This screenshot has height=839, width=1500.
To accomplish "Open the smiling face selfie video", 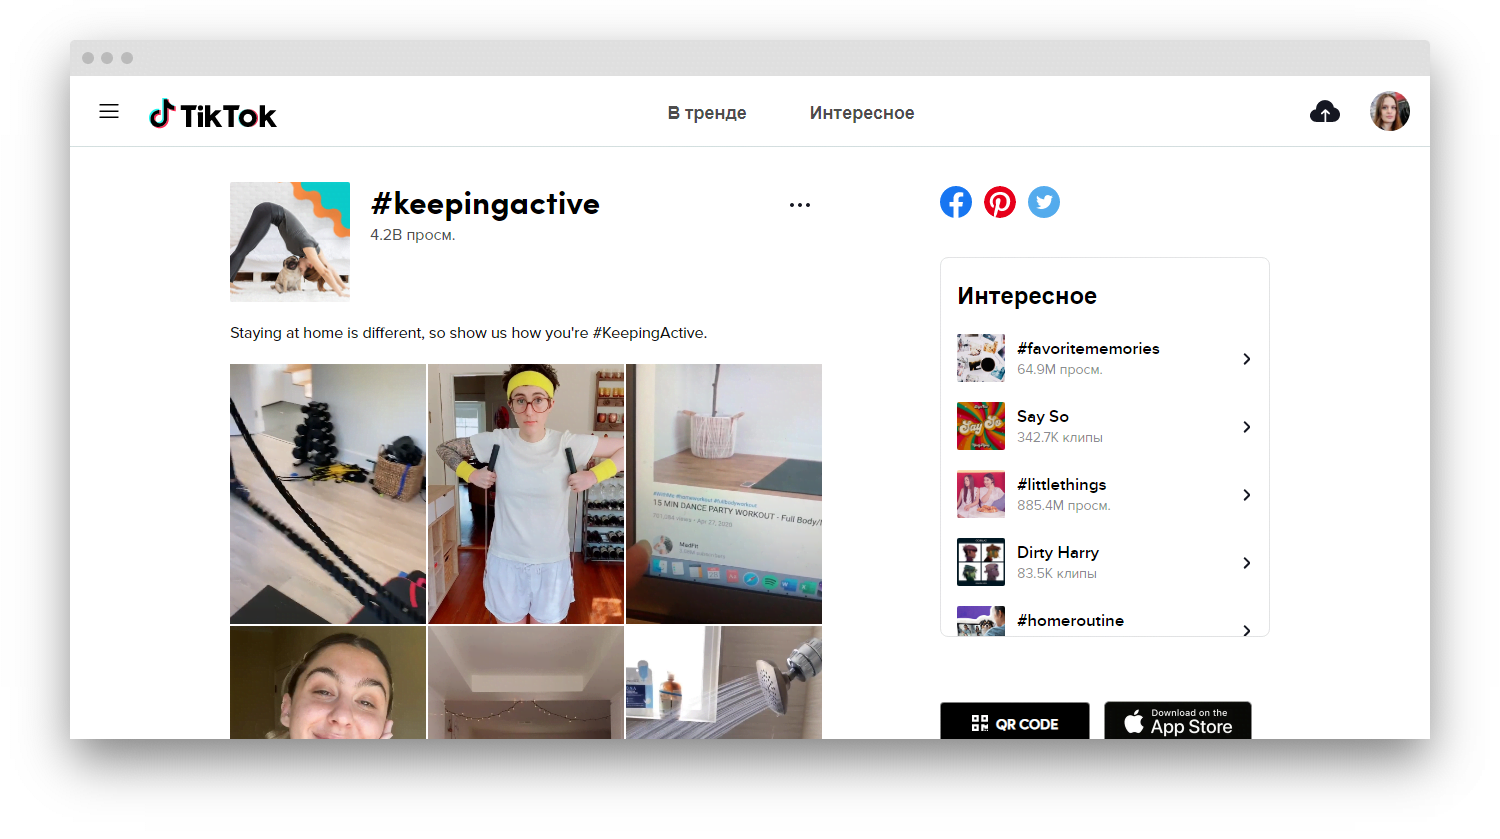I will click(328, 683).
